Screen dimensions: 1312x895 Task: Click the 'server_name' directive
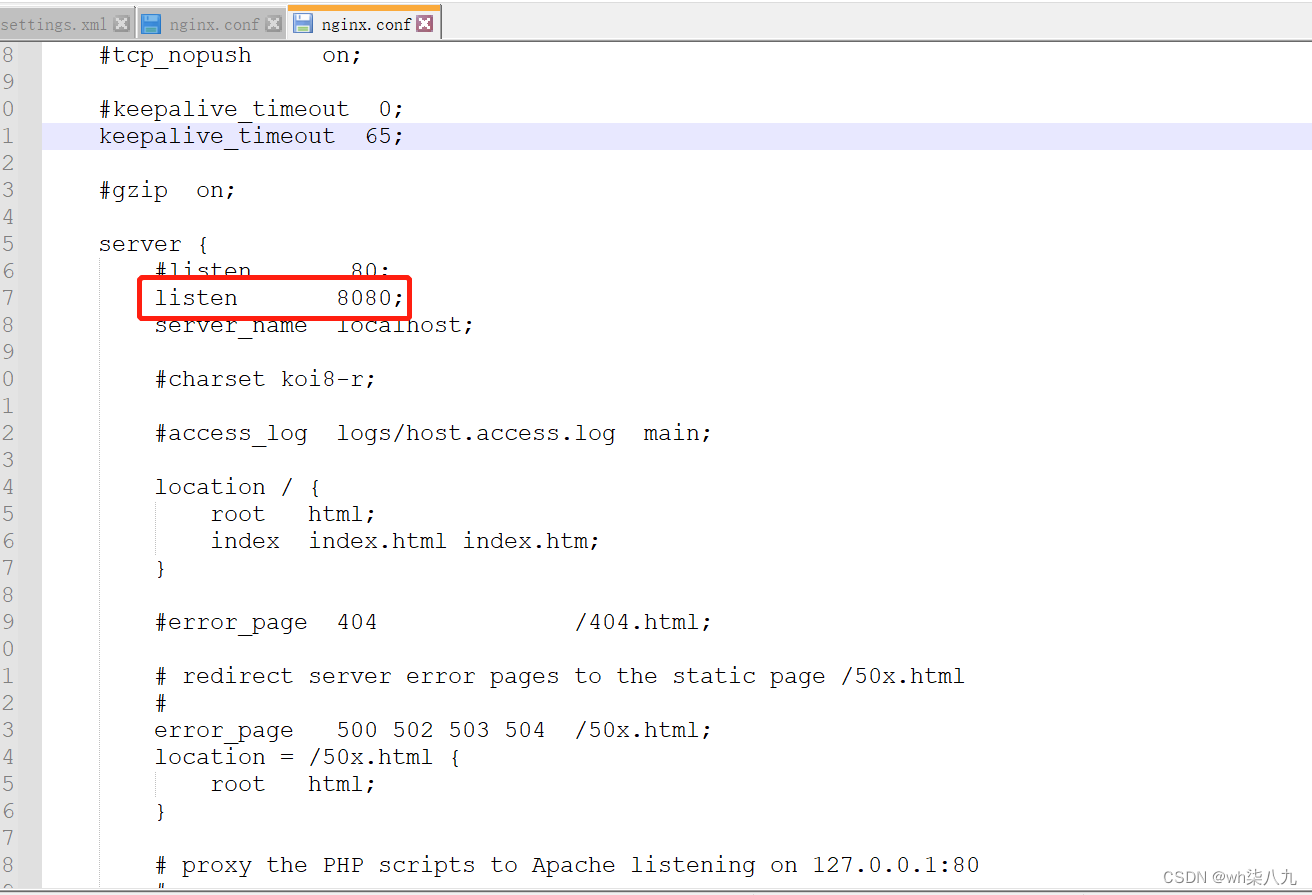(231, 326)
